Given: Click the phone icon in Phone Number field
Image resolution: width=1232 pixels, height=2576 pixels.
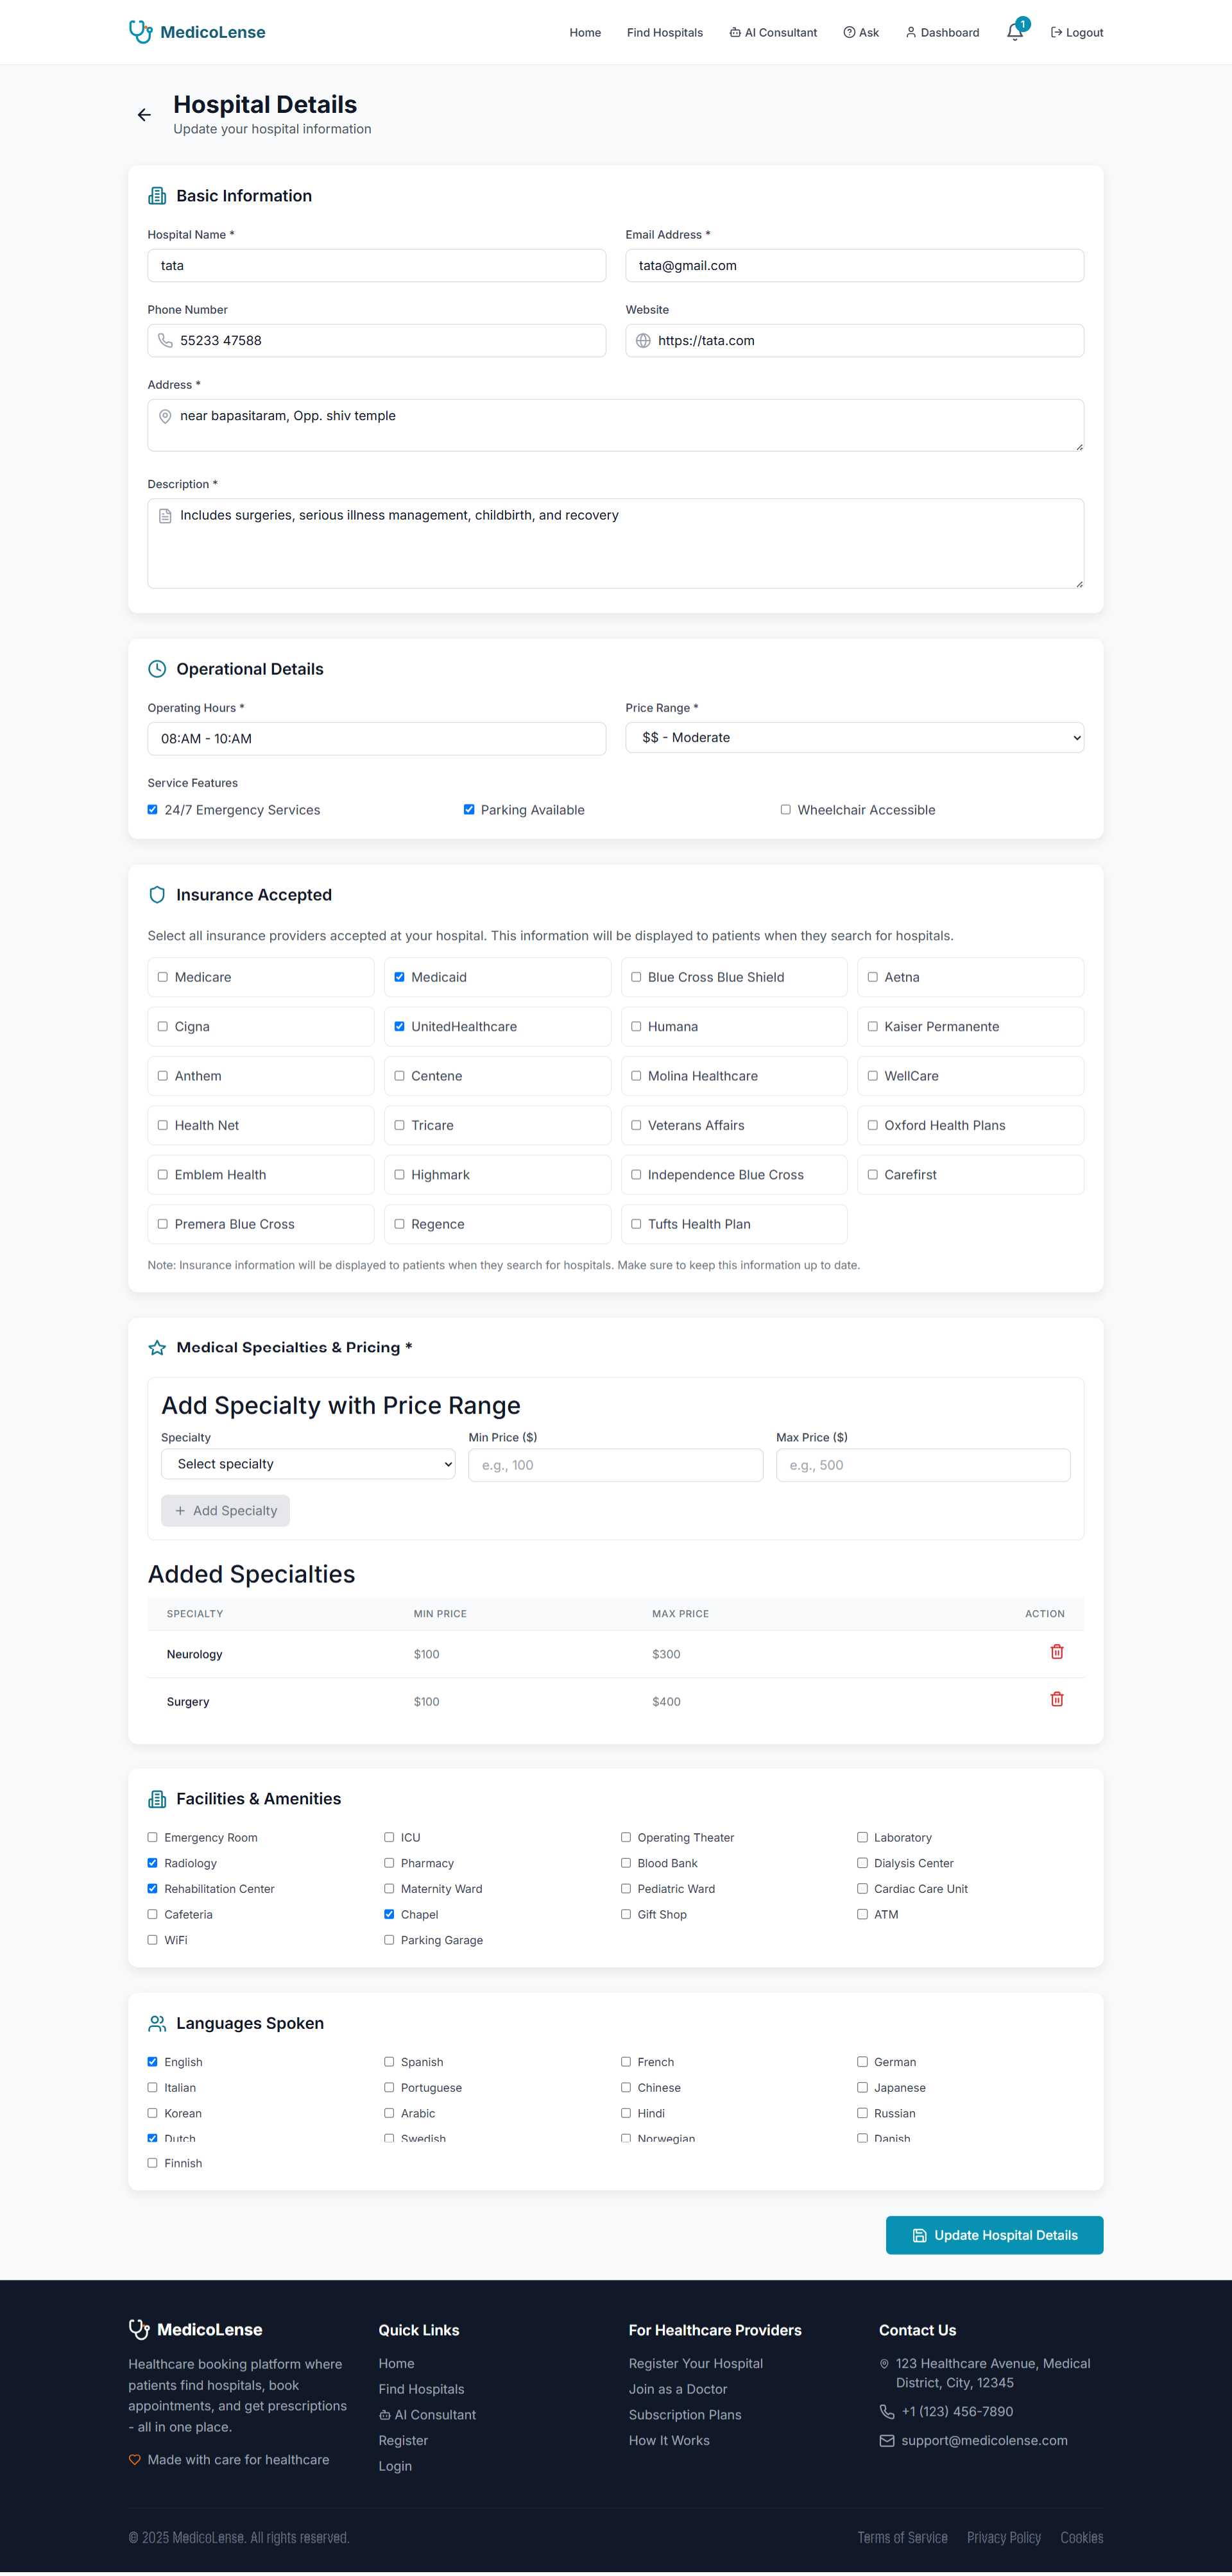Looking at the screenshot, I should pyautogui.click(x=165, y=341).
